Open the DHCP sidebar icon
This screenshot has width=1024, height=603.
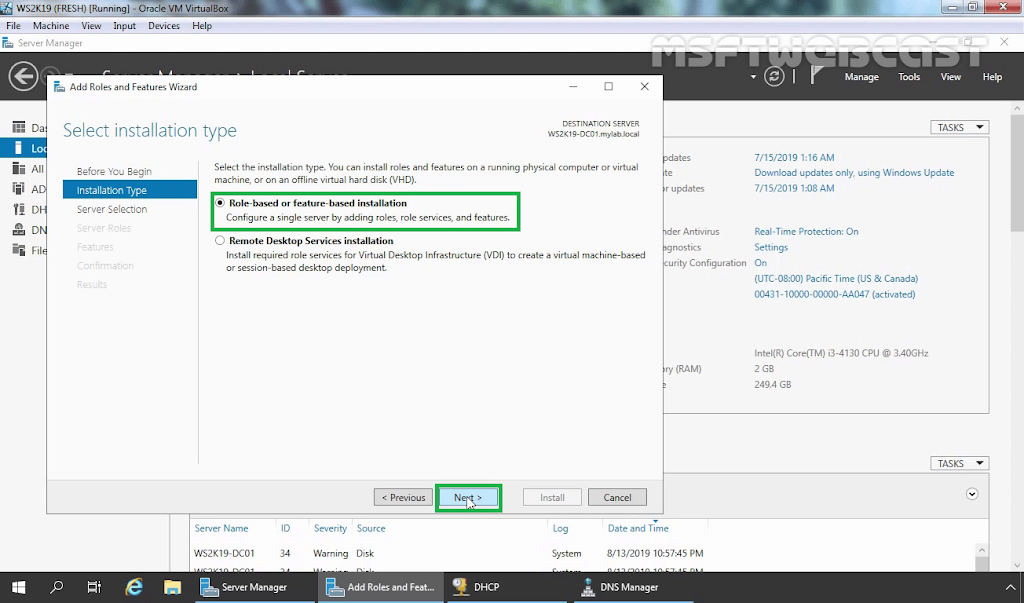(x=19, y=209)
